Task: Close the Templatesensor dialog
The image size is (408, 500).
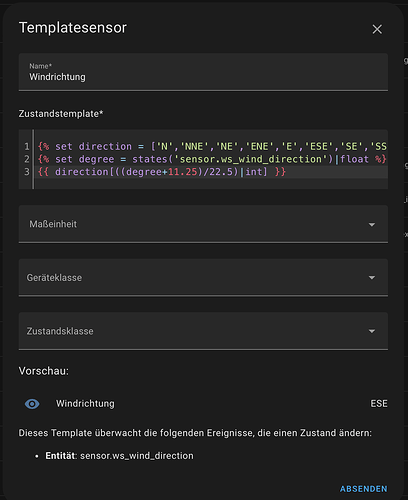Action: coord(377,29)
